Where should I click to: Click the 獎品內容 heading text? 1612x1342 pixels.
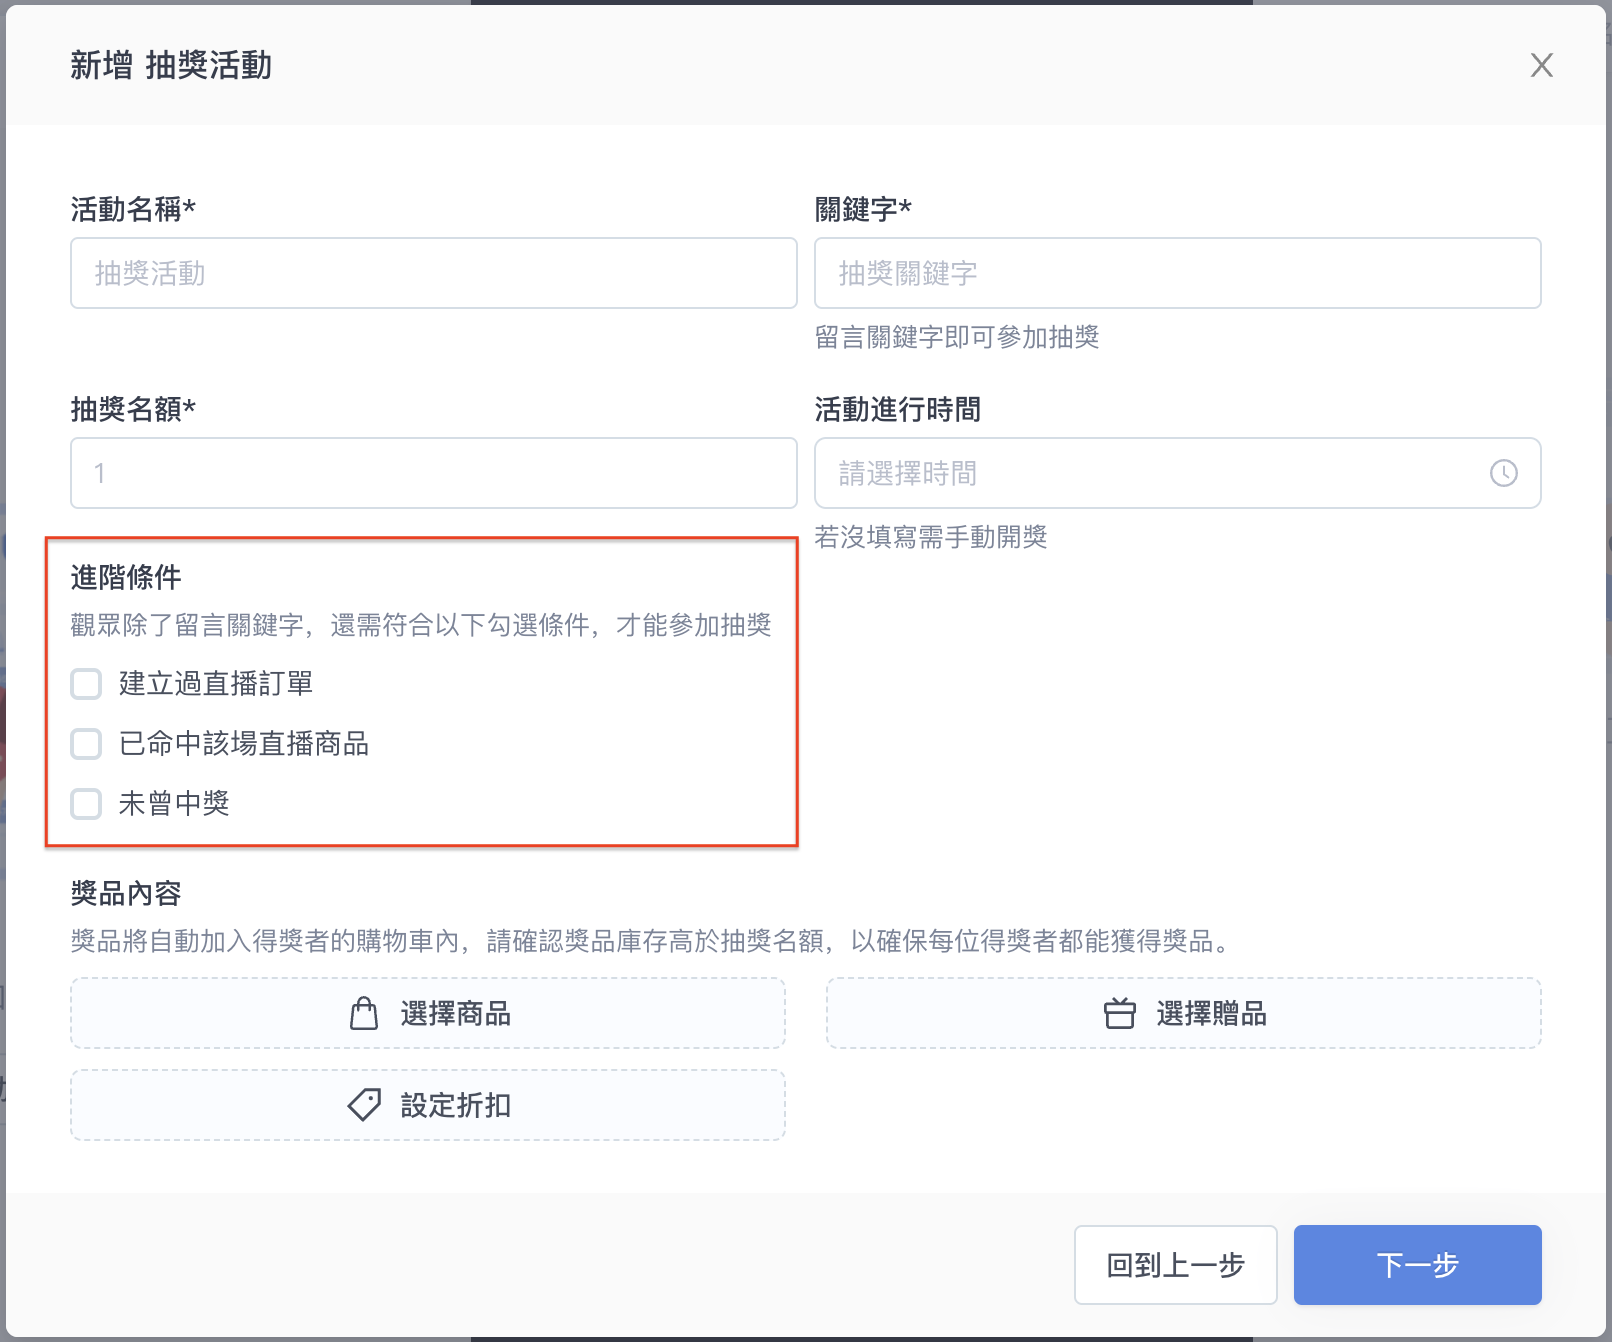[x=126, y=893]
